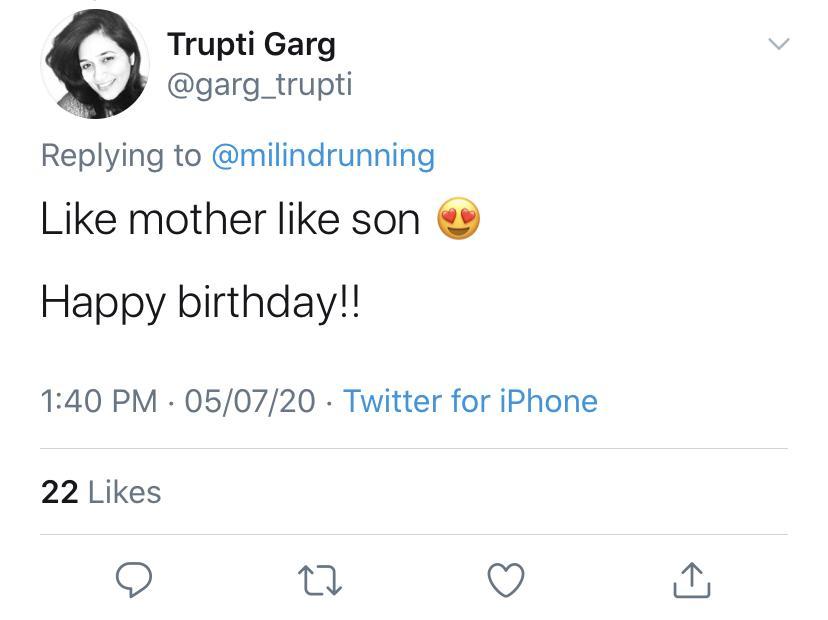This screenshot has height=620, width=828.
Task: Select the 'Like mother like son' text
Action: coord(230,220)
